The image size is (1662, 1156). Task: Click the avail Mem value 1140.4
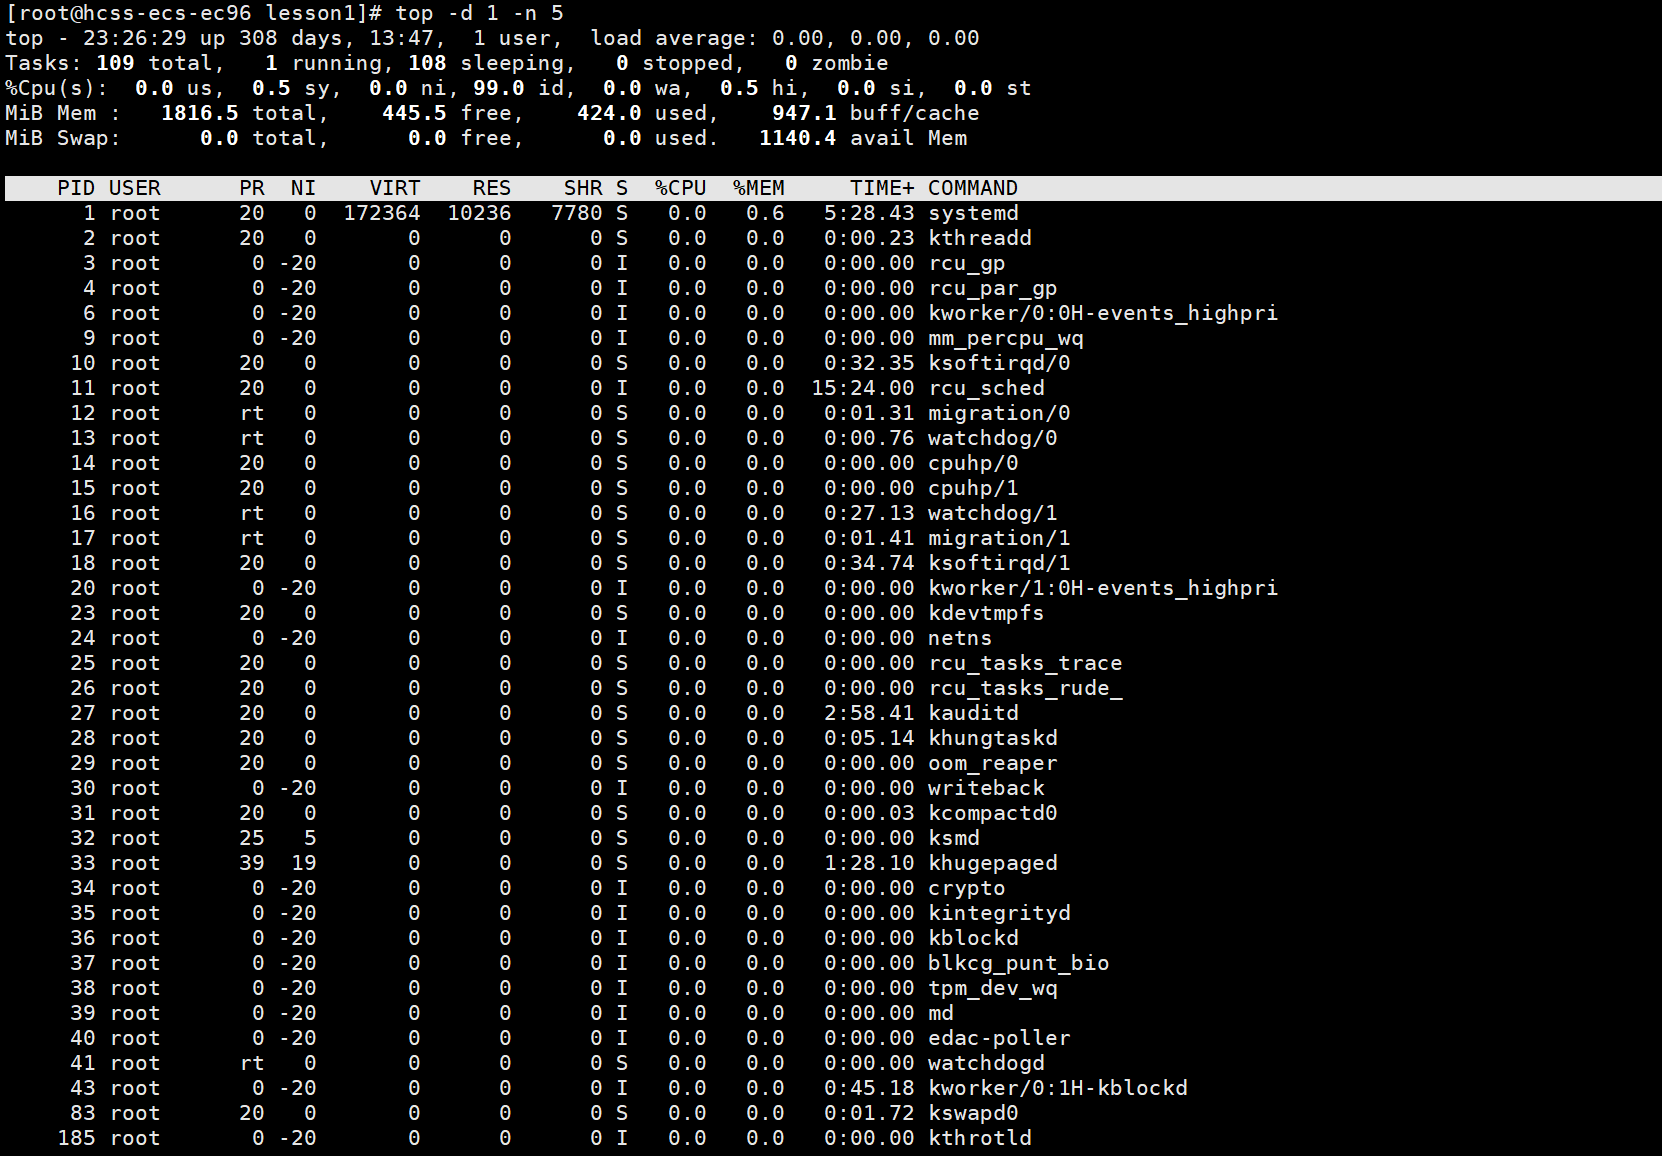(798, 138)
